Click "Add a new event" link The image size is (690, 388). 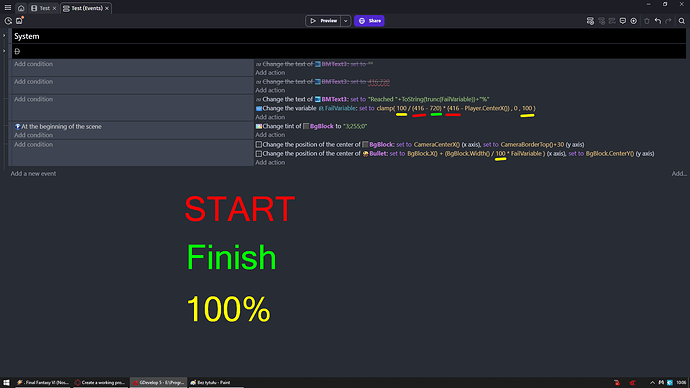click(x=33, y=173)
